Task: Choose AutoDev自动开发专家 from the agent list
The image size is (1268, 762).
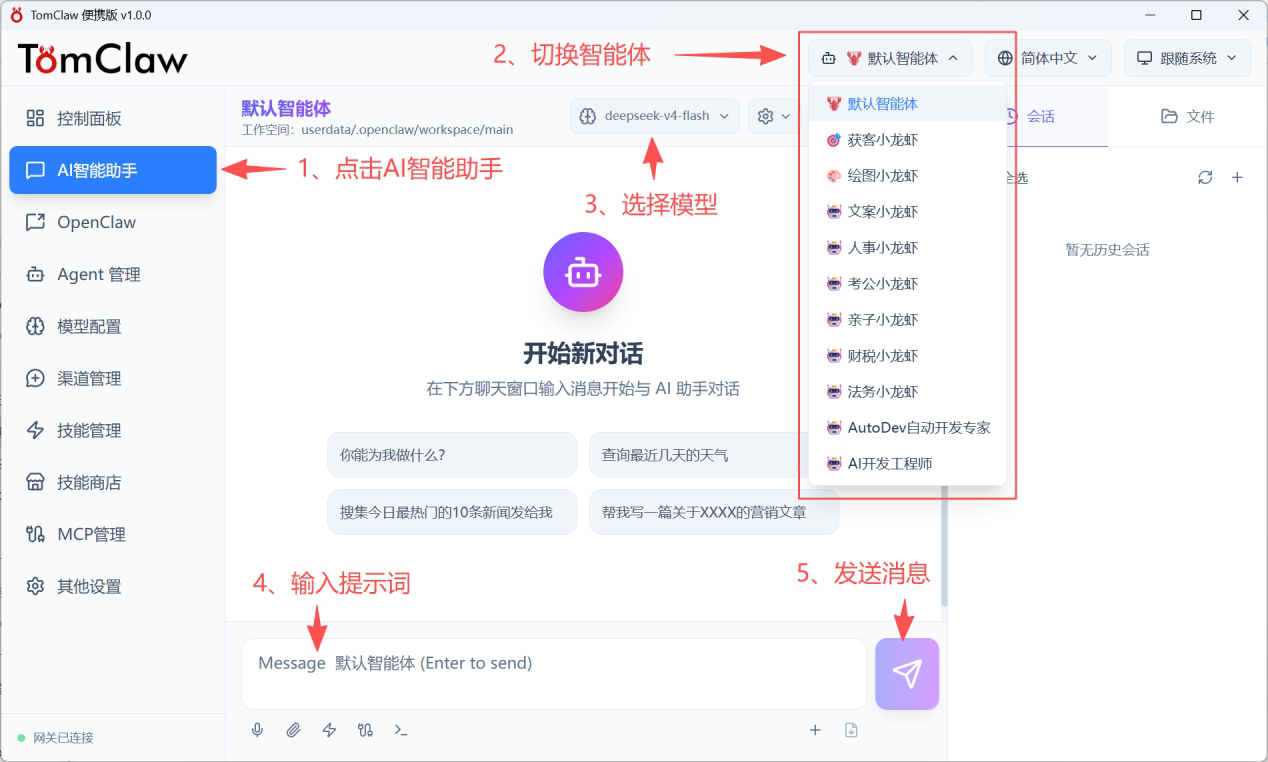Action: click(907, 428)
